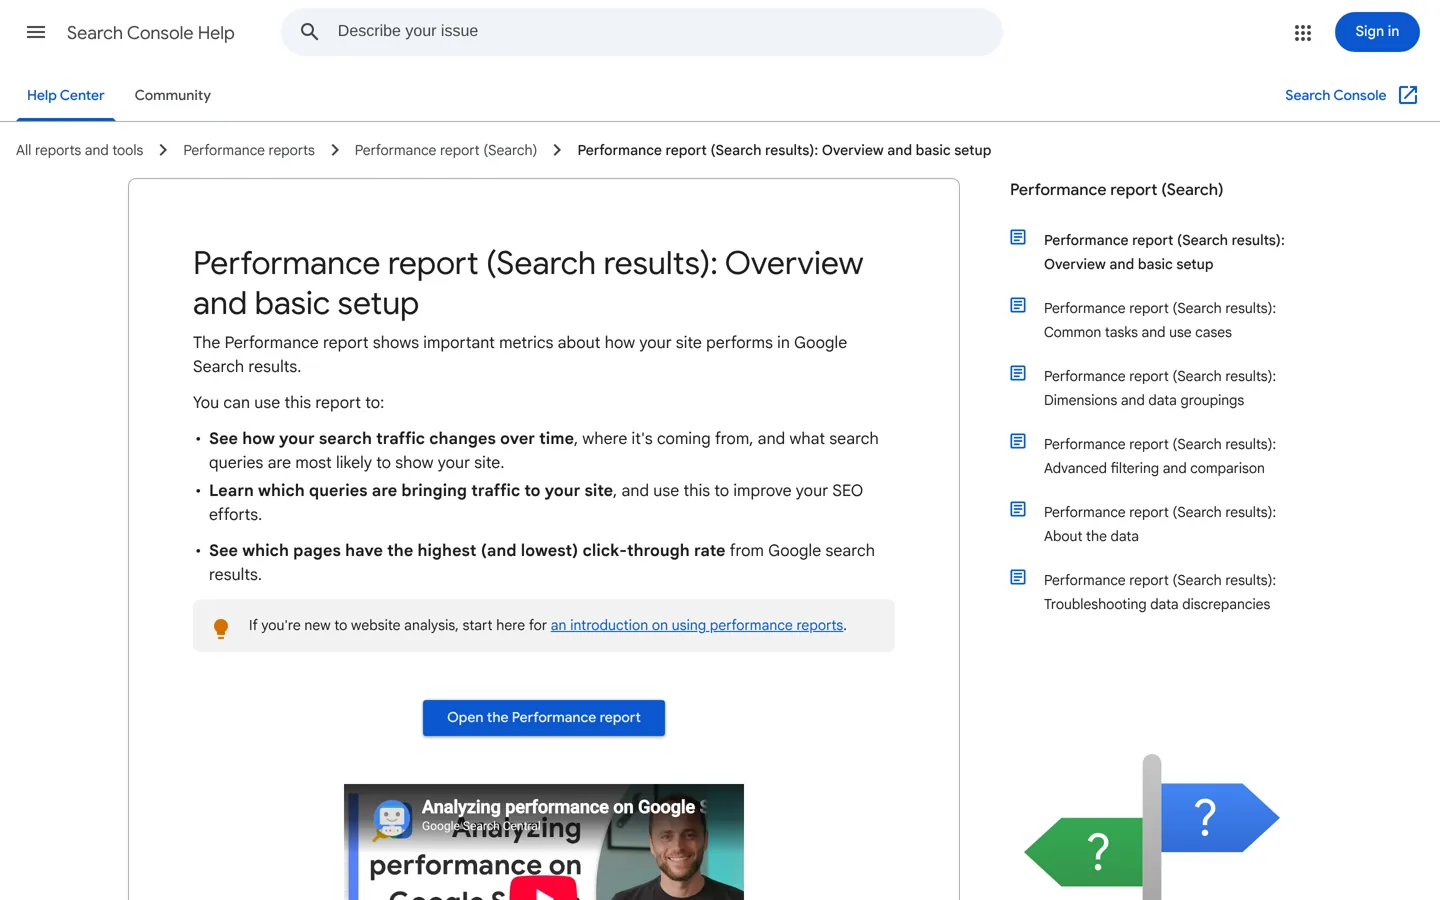
Task: Click the current page breadcrumb, Overview and basic setup
Action: (784, 150)
